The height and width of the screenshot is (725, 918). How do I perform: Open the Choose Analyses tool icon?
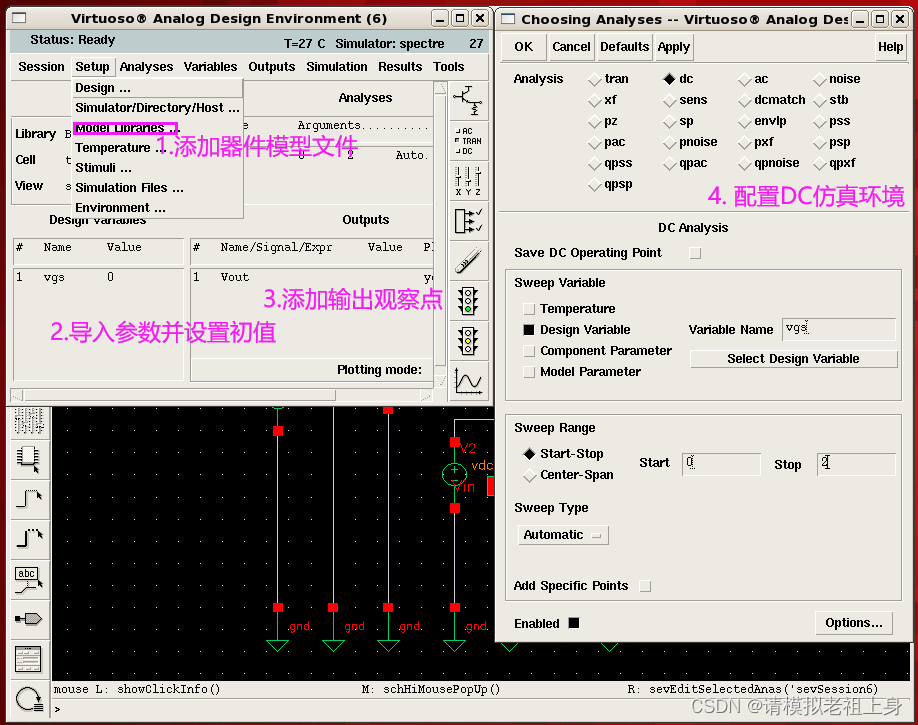pos(467,142)
